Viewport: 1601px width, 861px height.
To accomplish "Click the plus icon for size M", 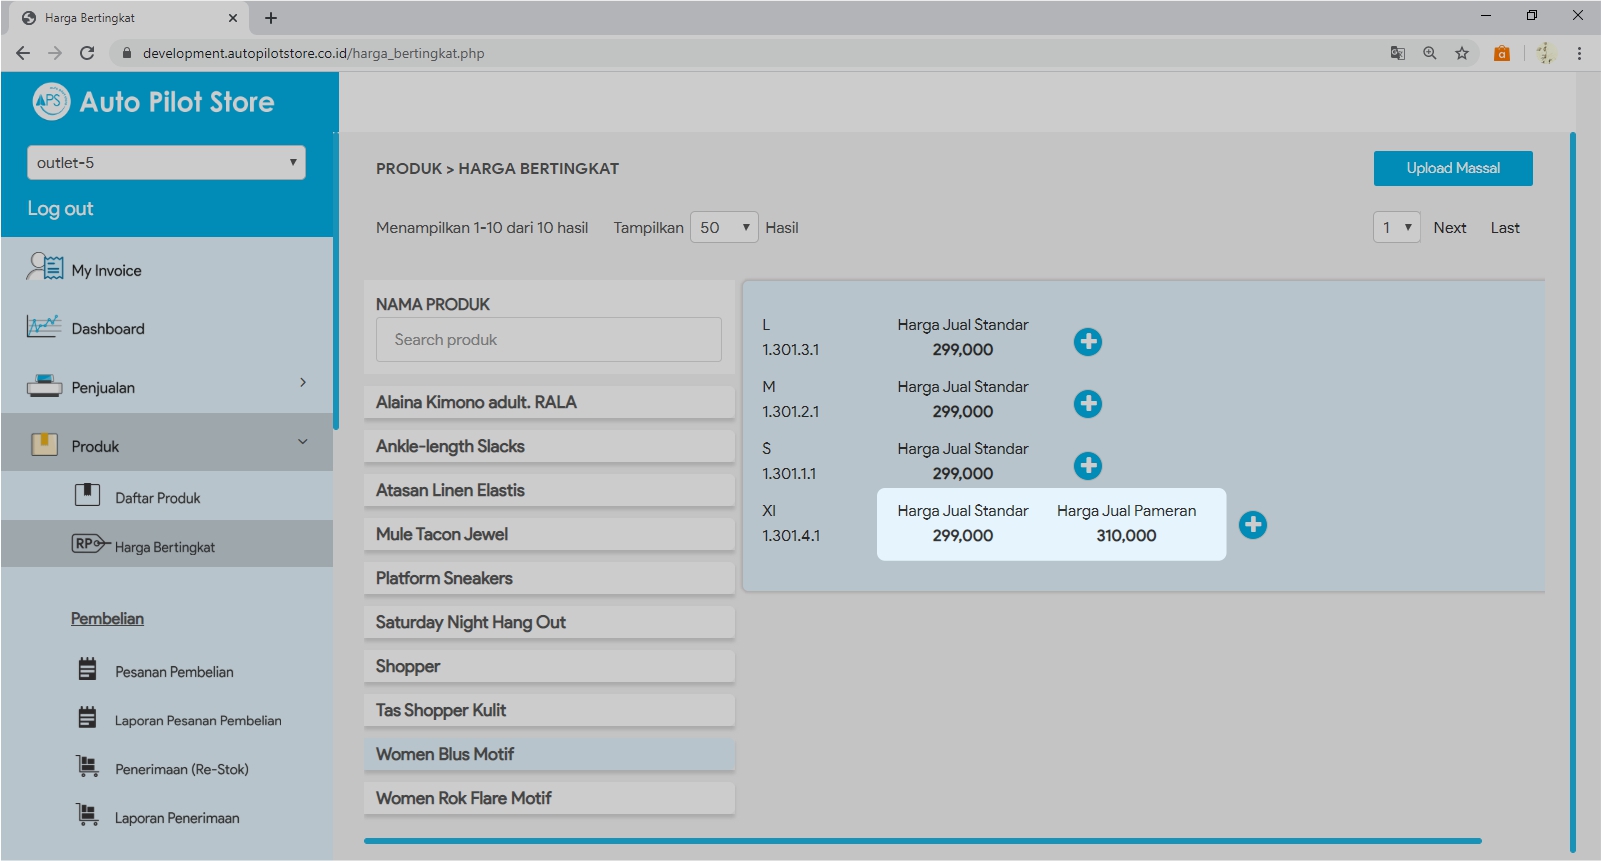I will tap(1087, 404).
